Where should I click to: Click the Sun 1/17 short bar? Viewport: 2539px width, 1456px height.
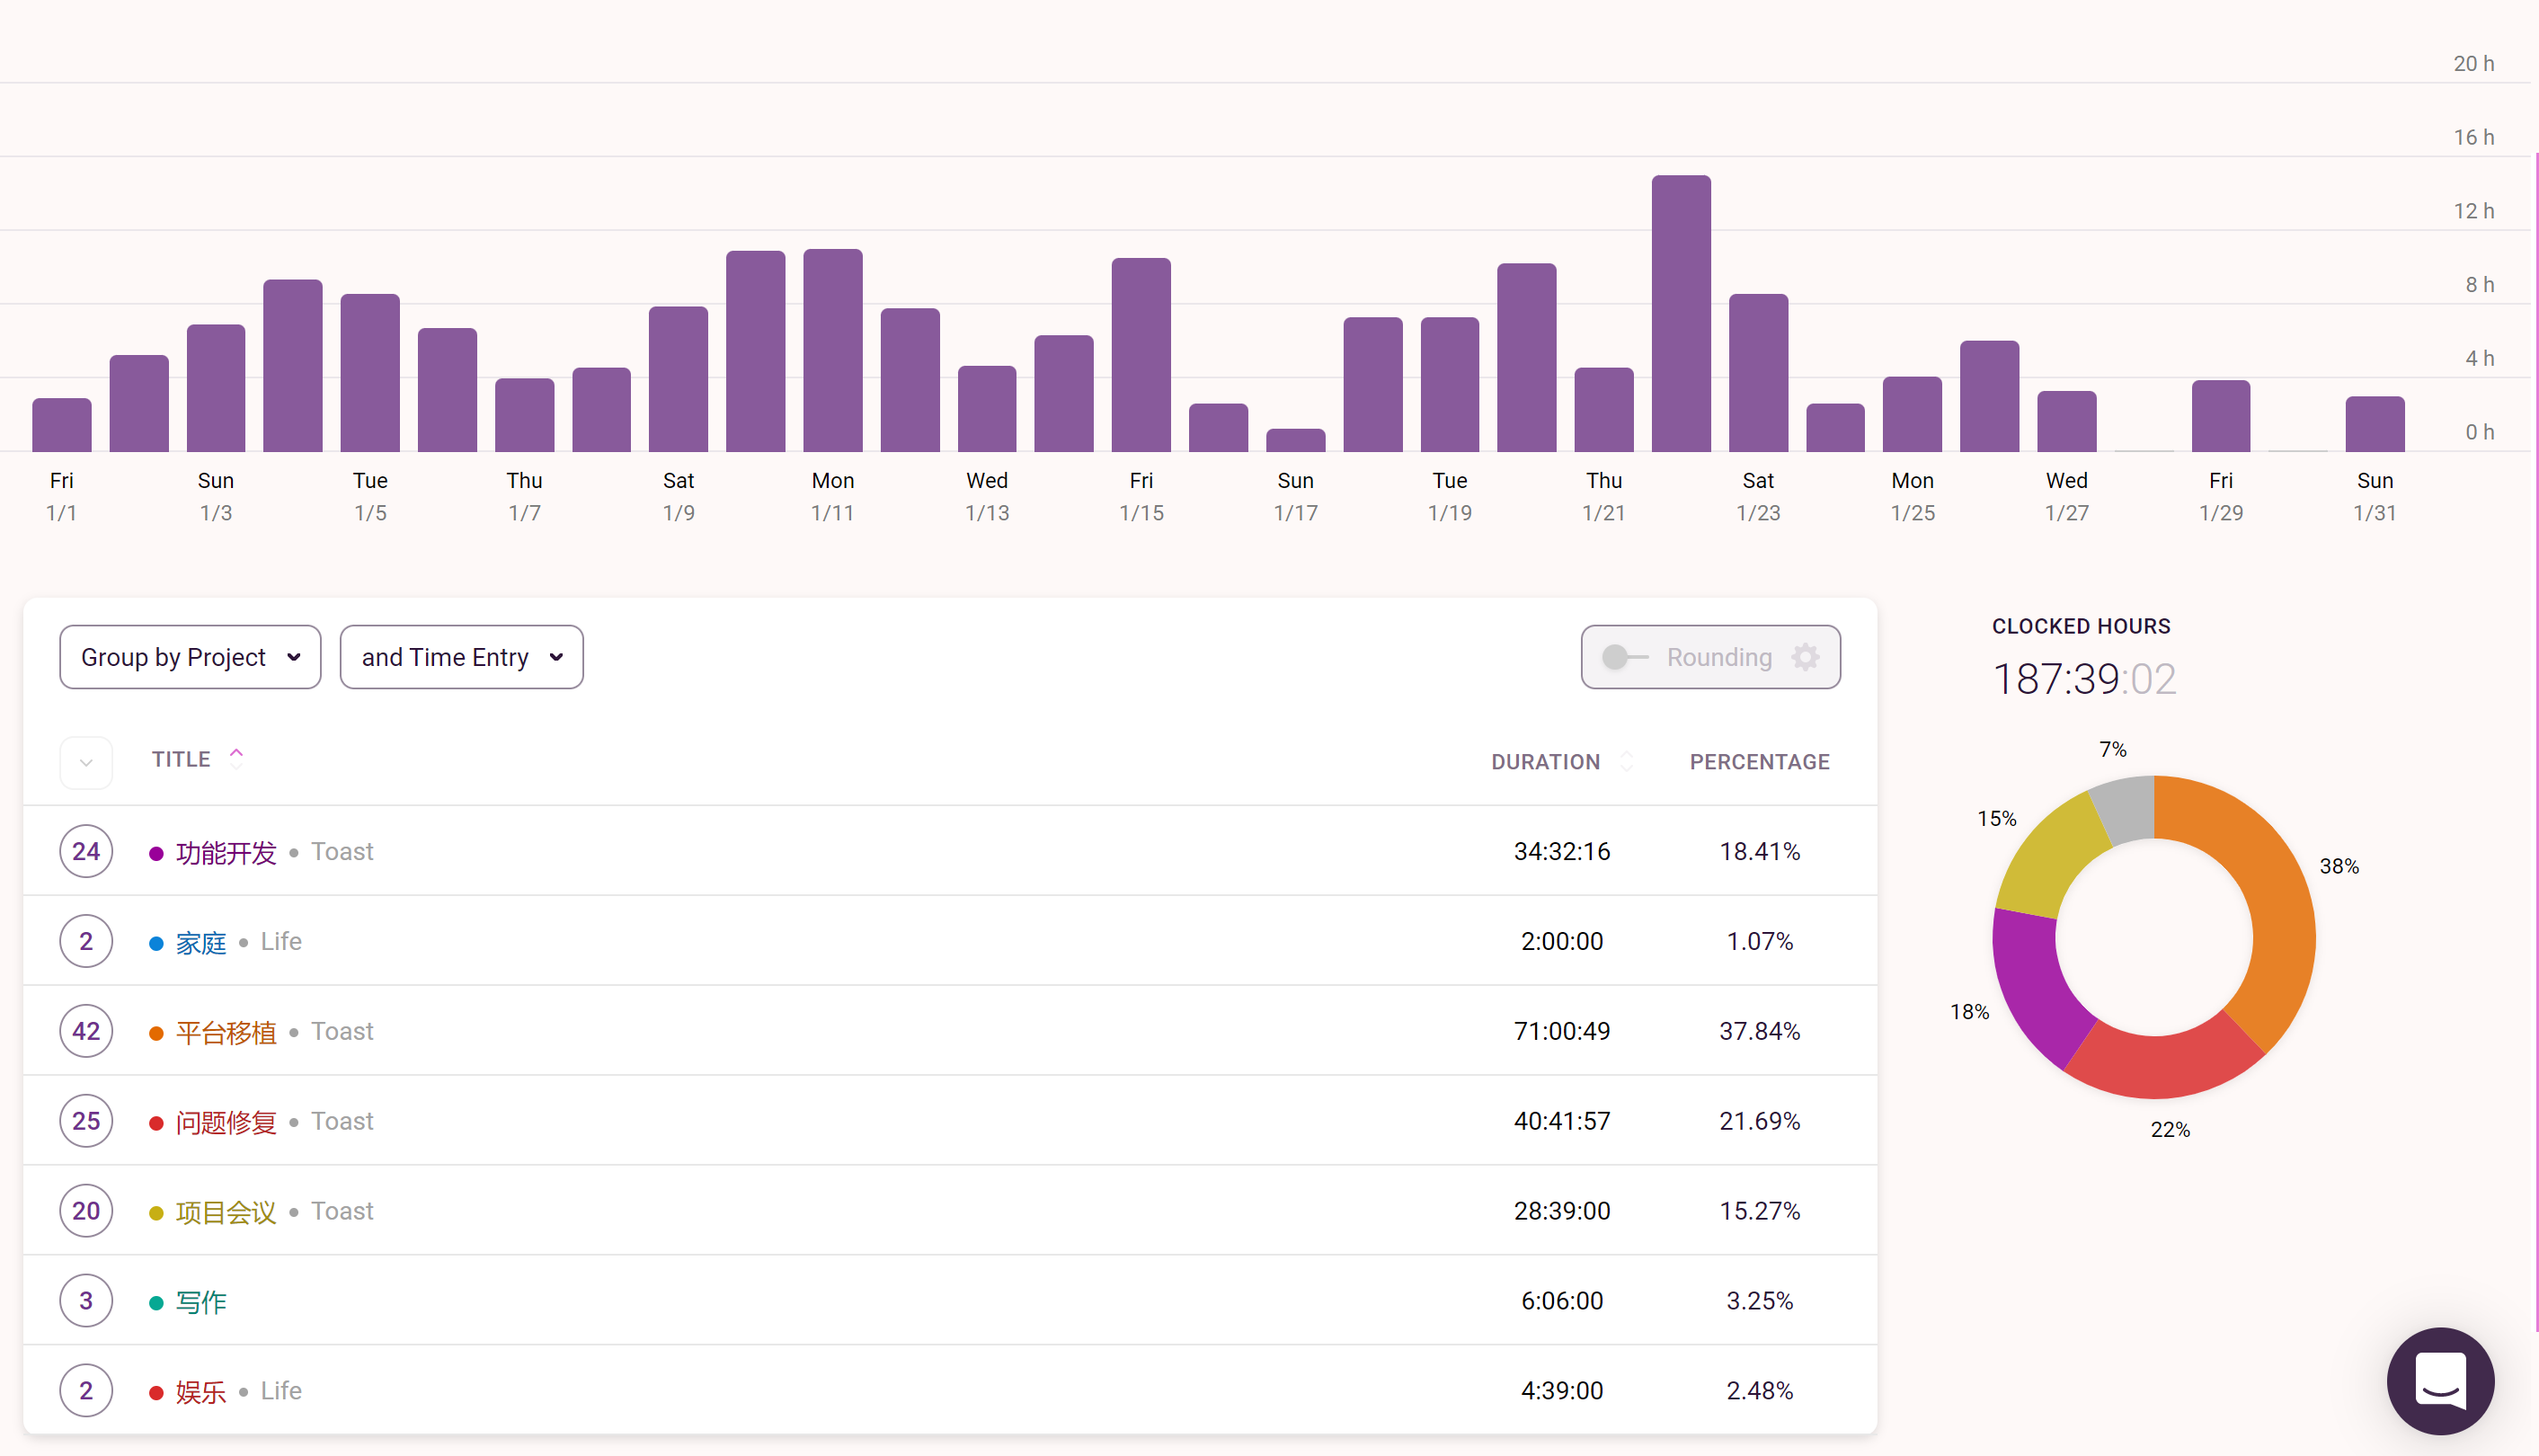point(1295,440)
